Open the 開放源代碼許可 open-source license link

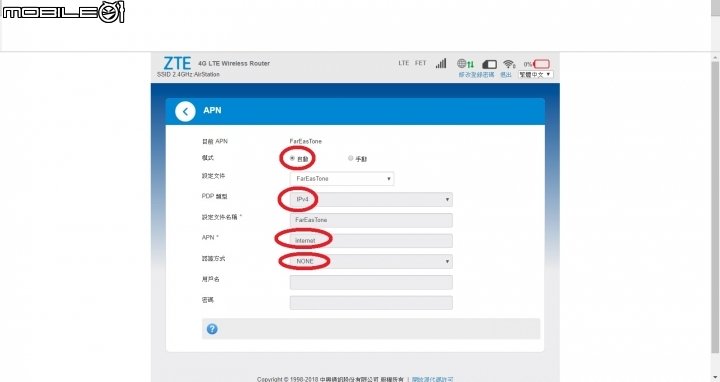(x=433, y=379)
